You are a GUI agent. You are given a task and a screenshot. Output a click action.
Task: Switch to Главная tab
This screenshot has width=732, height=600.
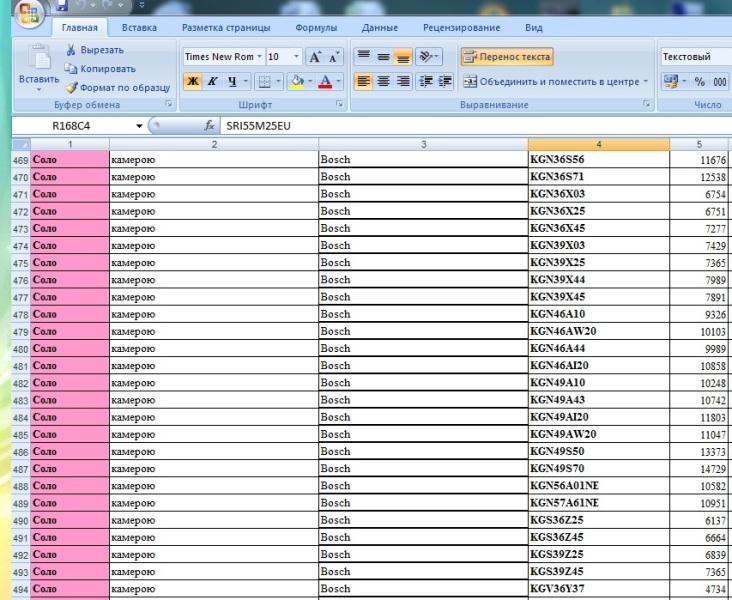(x=80, y=28)
